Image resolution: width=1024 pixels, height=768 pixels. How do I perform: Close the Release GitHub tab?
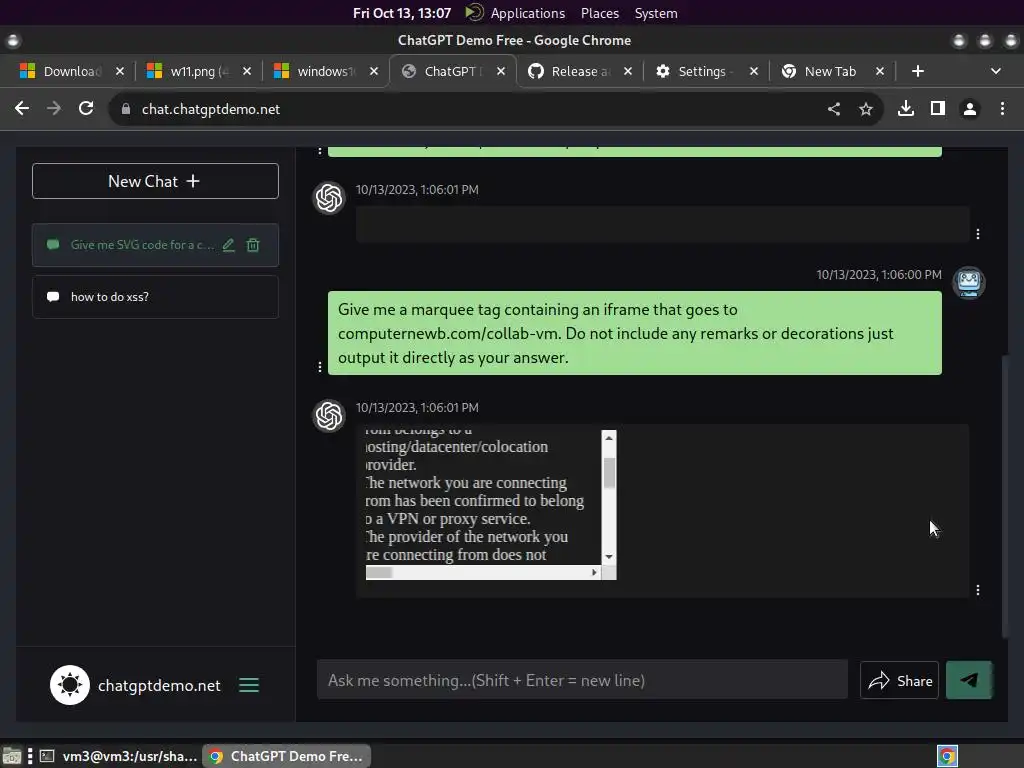pos(628,71)
